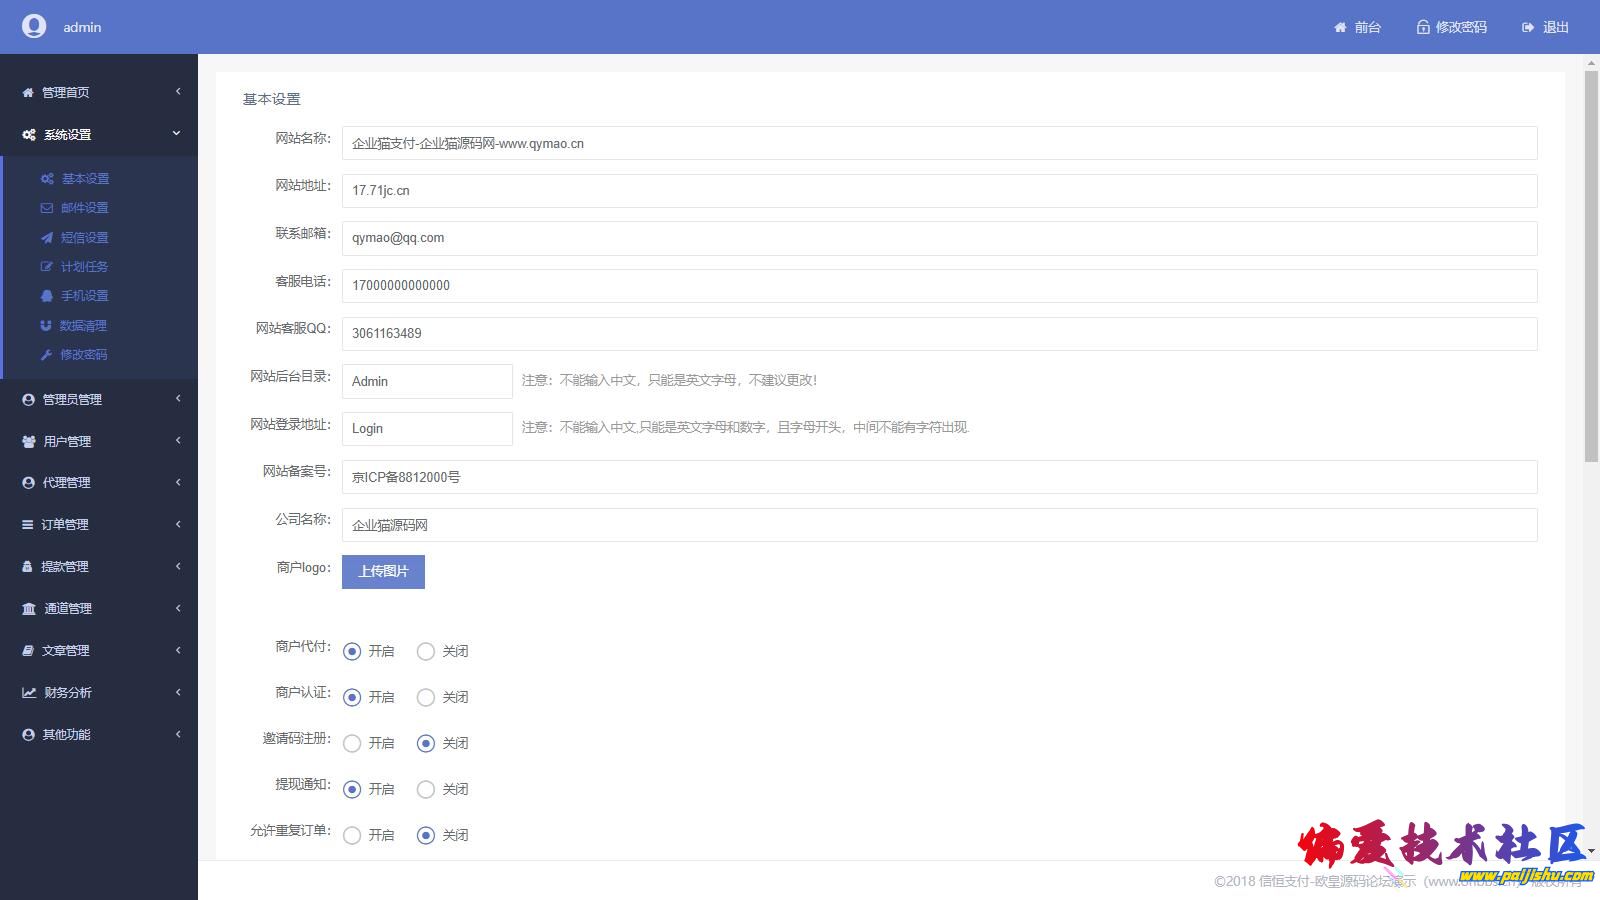Enable 开启 for 邀请码注册
Viewport: 1600px width, 900px height.
(352, 744)
